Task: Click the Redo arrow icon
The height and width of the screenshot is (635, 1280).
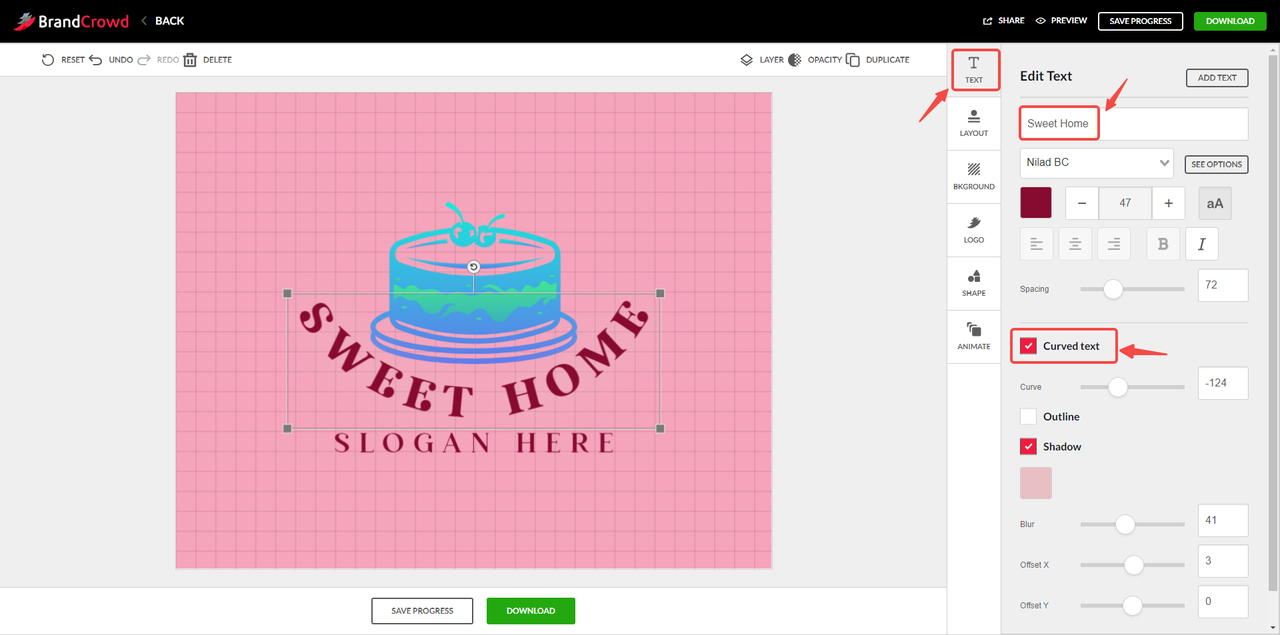Action: (x=144, y=60)
